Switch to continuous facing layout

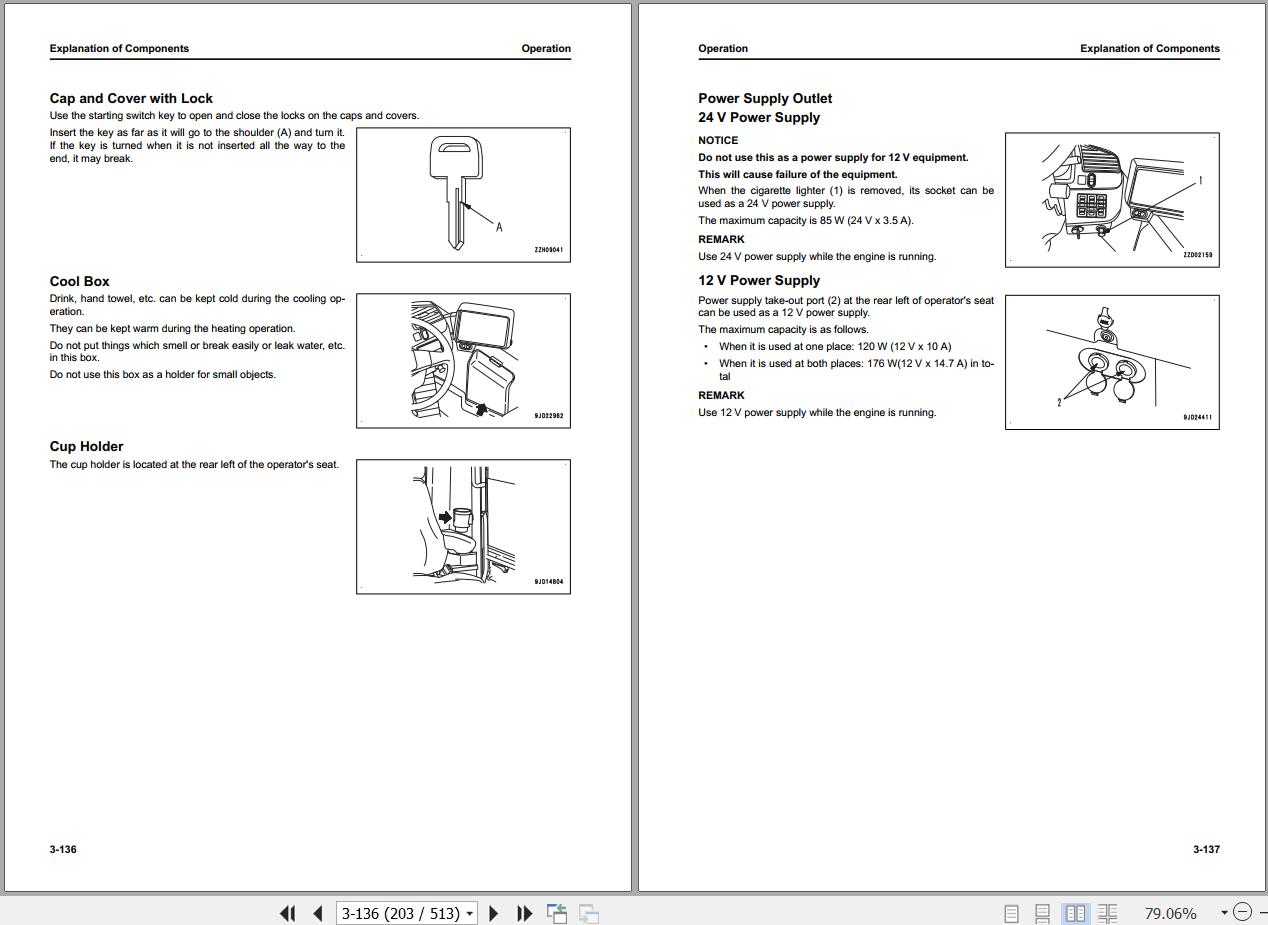tap(1107, 913)
